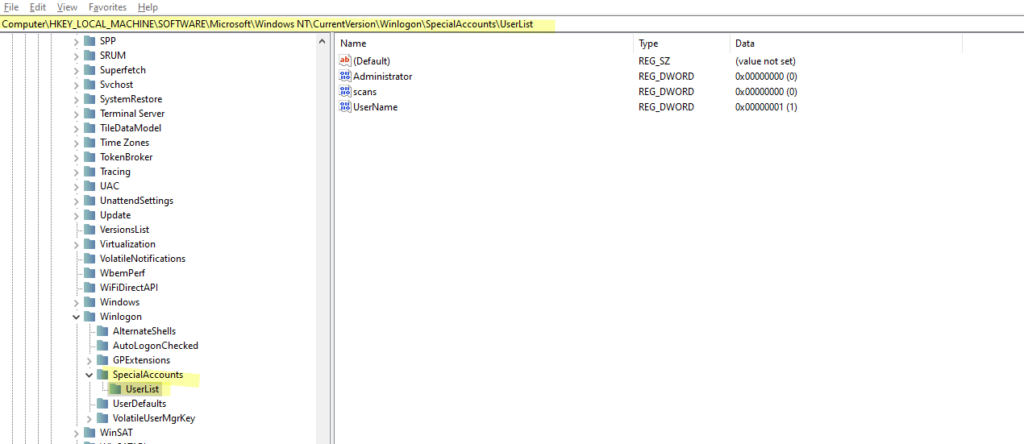
Task: Select the Update folder icon
Action: coord(89,215)
